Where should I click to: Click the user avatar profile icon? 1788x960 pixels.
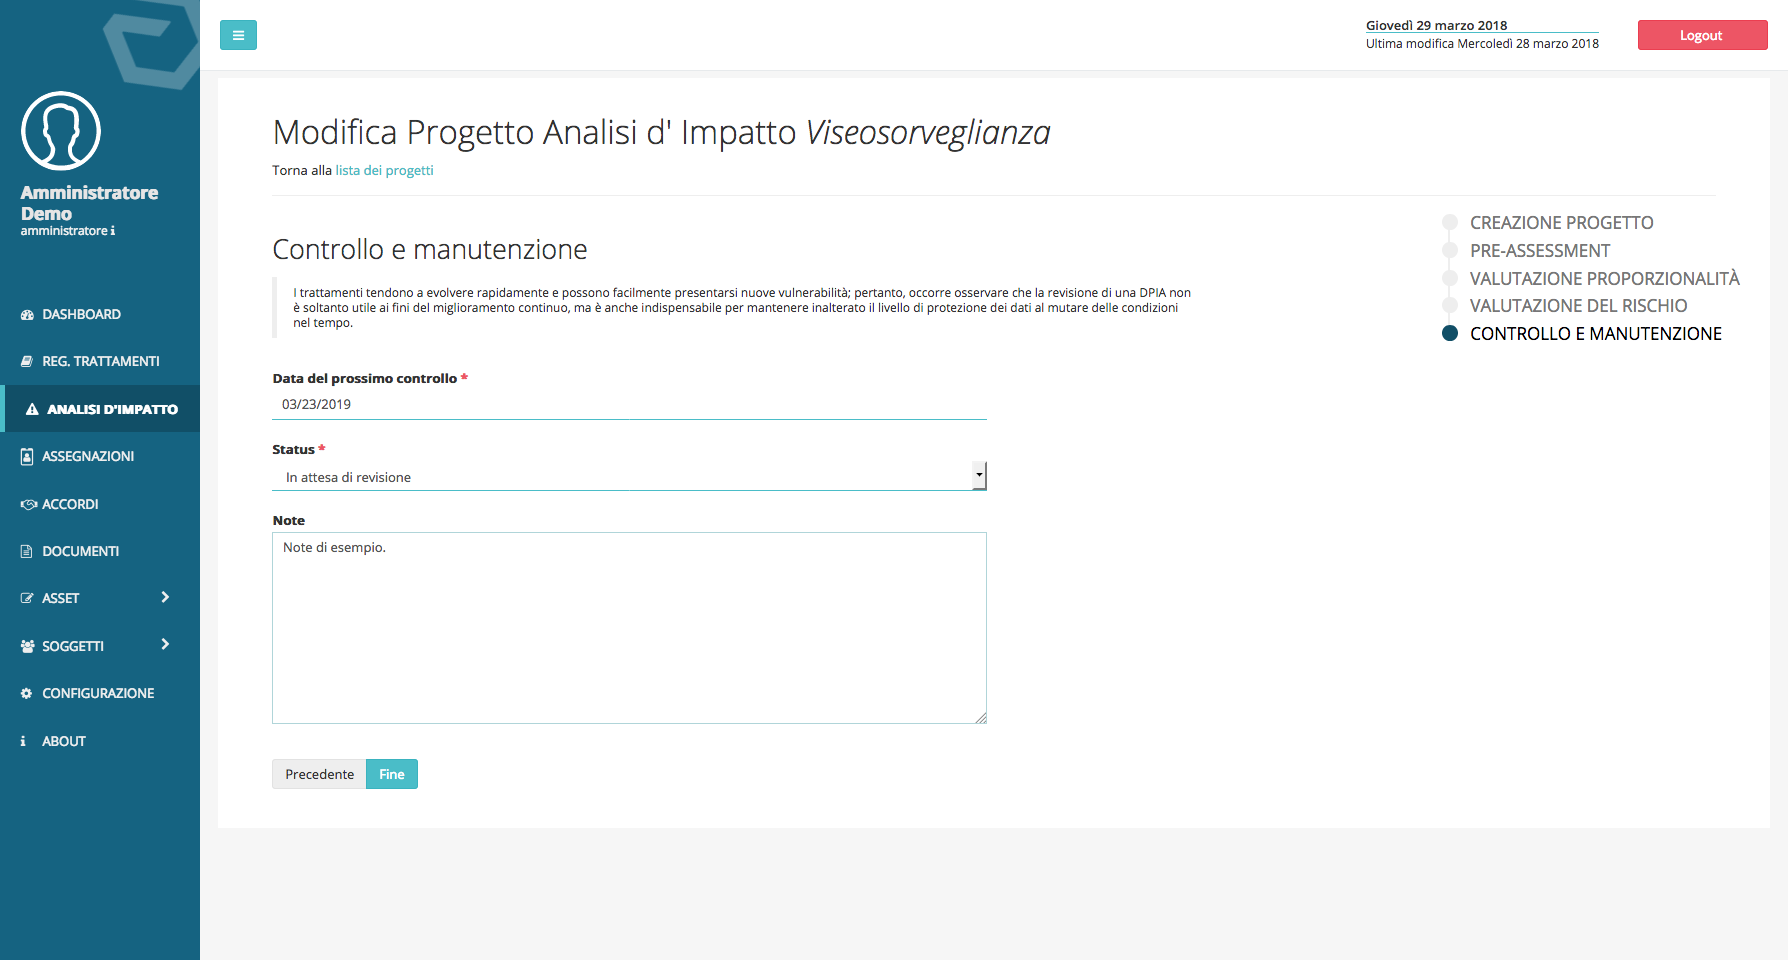tap(61, 131)
